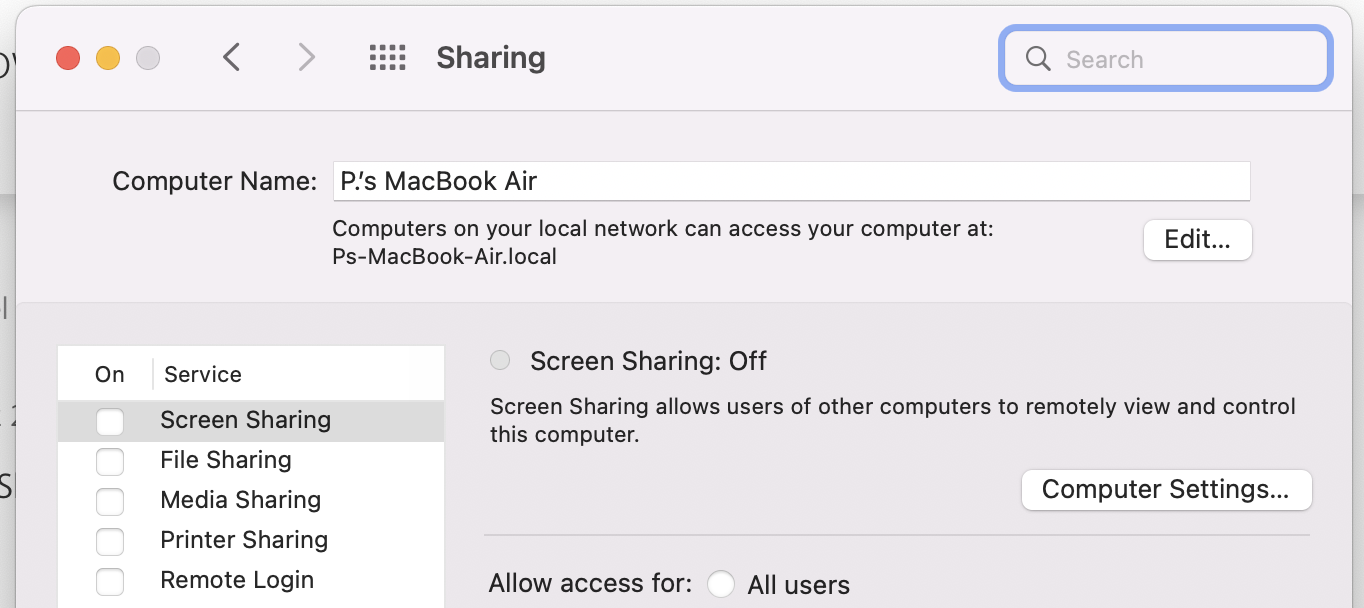Select Media Sharing service row
Viewport: 1364px width, 608px height.
pyautogui.click(x=240, y=500)
